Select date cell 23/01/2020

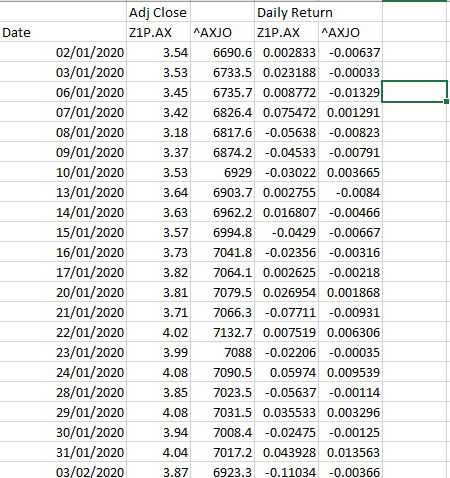(63, 352)
